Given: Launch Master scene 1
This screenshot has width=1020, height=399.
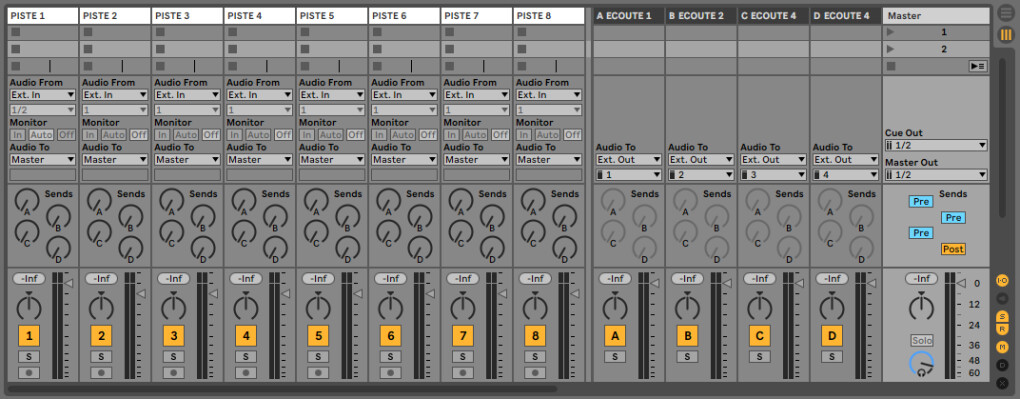Looking at the screenshot, I should (891, 32).
